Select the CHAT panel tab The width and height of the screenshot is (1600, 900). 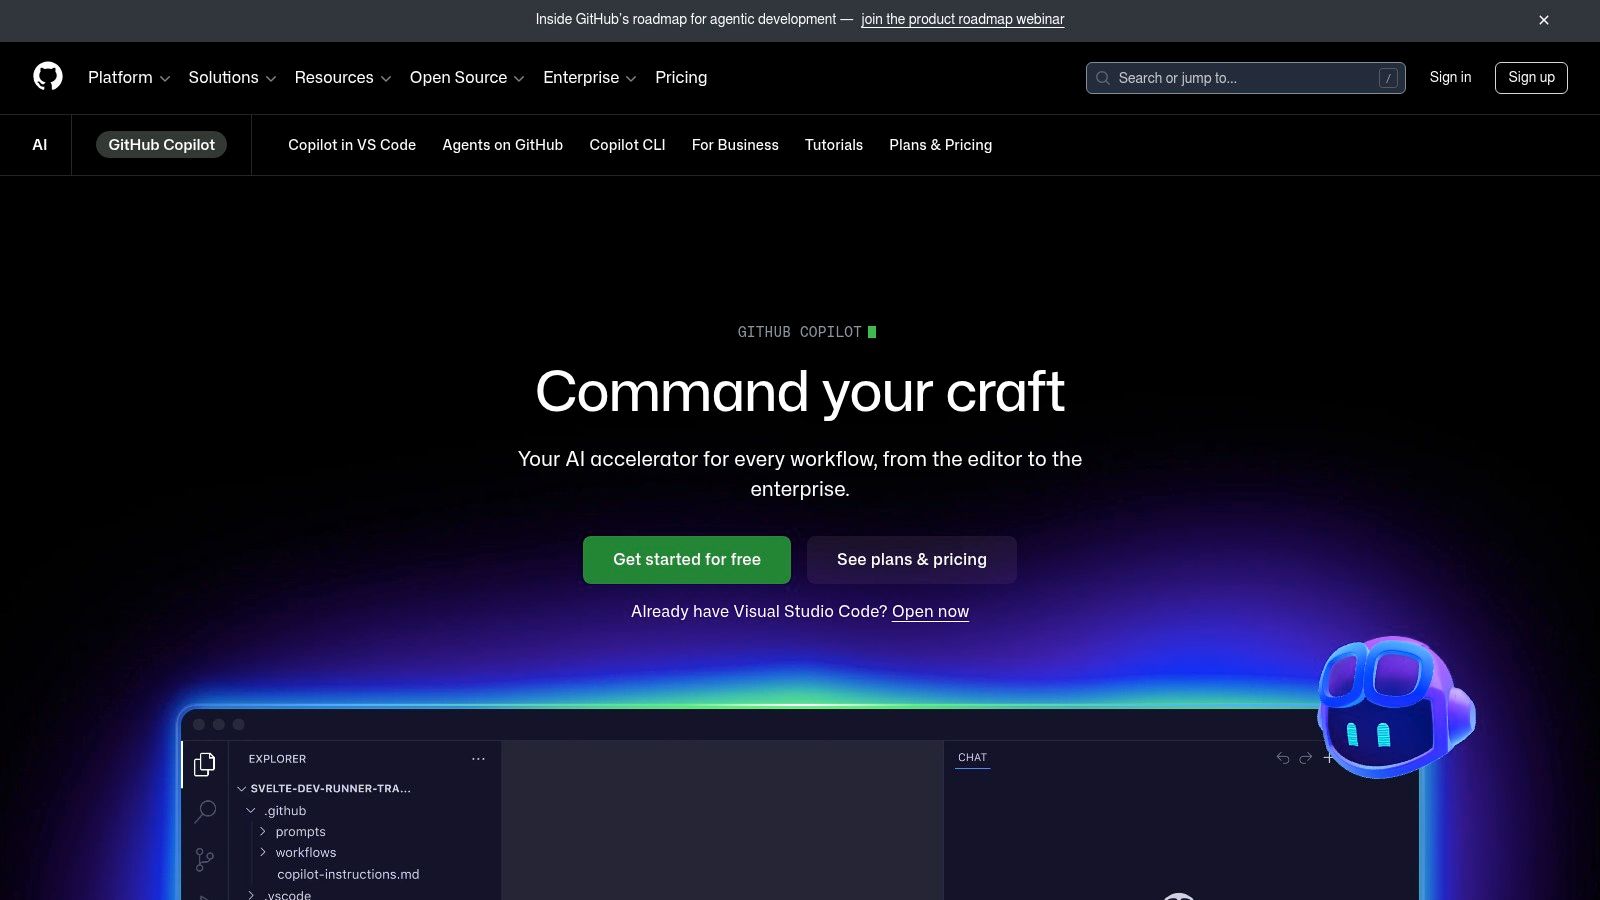(972, 758)
